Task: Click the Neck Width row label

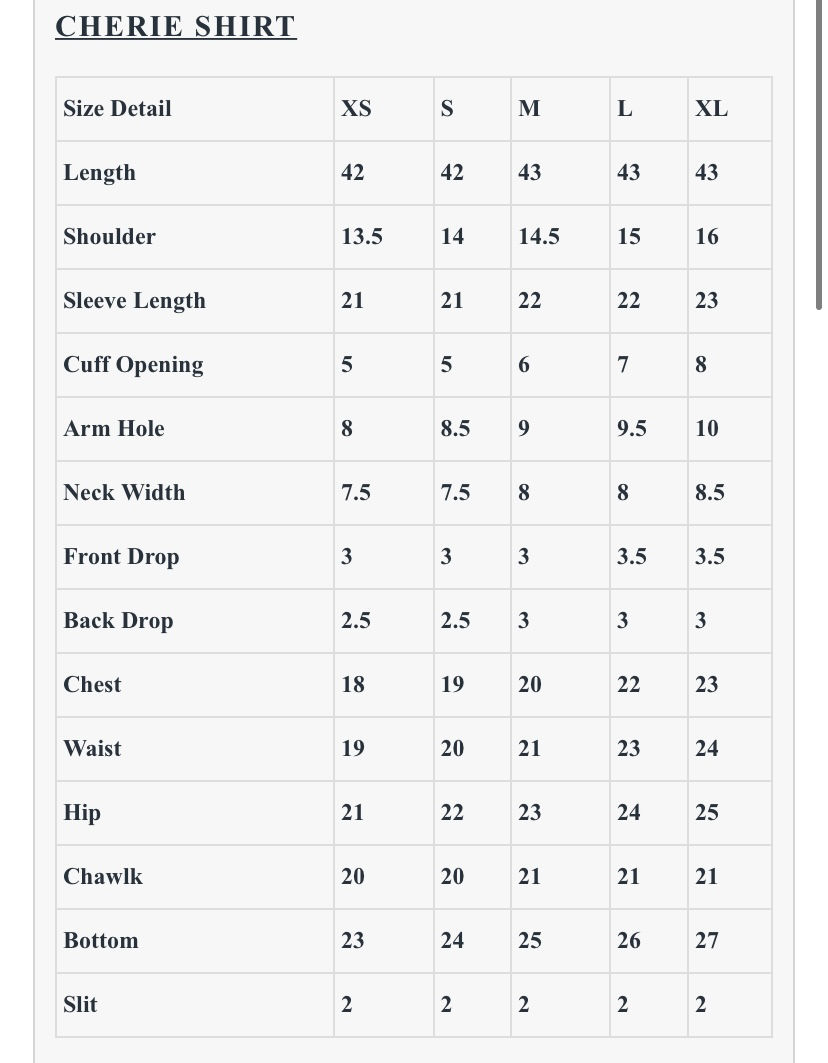Action: click(x=124, y=493)
